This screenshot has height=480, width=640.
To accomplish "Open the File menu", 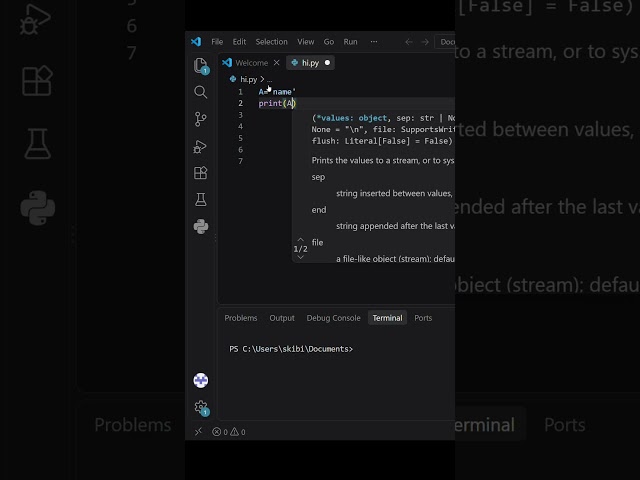I will coord(217,42).
